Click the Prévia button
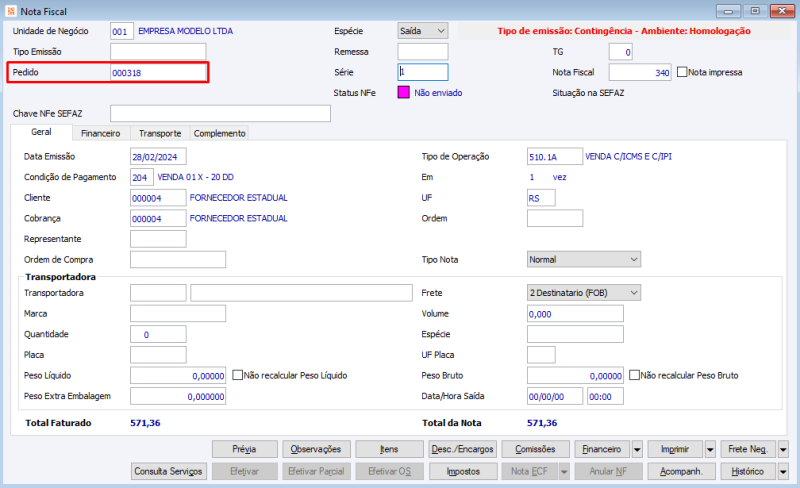Screen dimensions: 800x488 [244, 449]
